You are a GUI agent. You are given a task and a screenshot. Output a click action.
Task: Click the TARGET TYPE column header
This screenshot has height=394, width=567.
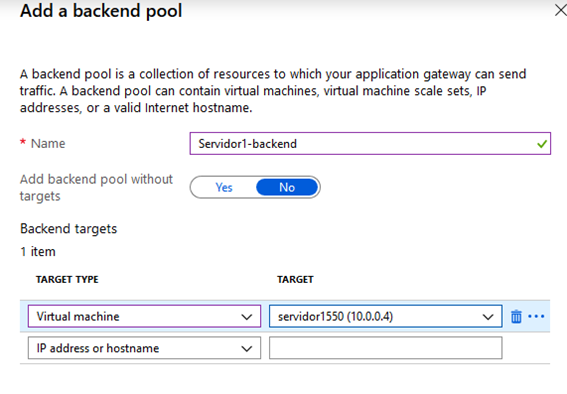point(67,279)
